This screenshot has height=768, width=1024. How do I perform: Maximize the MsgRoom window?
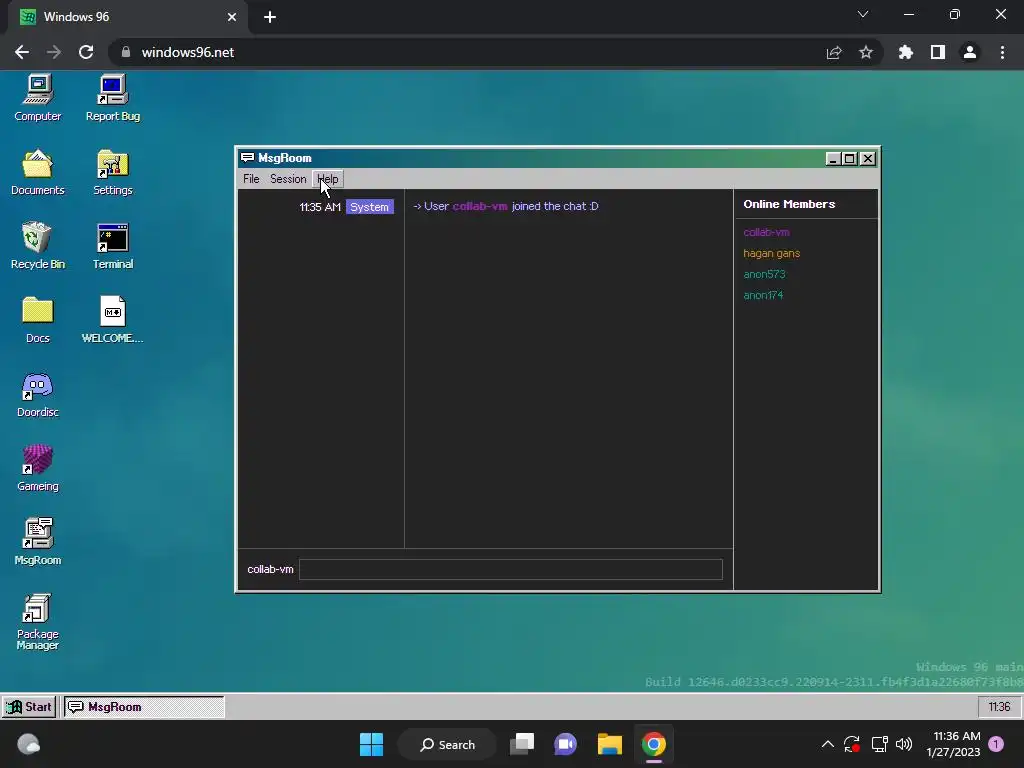pyautogui.click(x=850, y=159)
